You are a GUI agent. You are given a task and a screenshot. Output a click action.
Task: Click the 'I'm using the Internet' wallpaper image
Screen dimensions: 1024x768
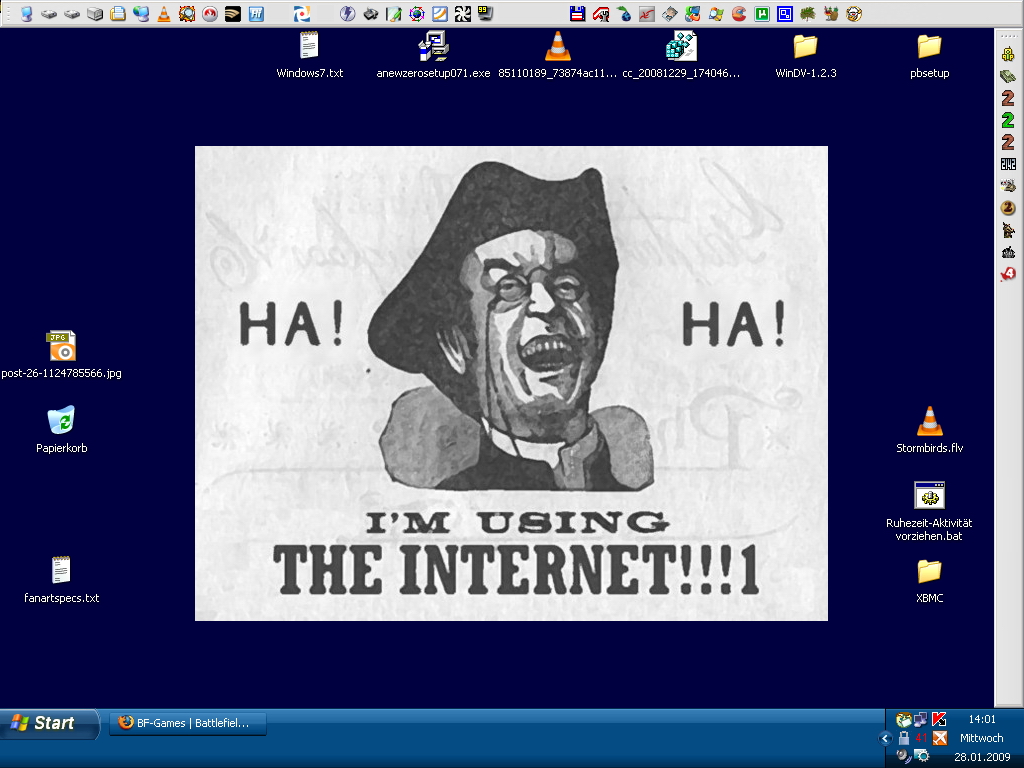coord(511,383)
